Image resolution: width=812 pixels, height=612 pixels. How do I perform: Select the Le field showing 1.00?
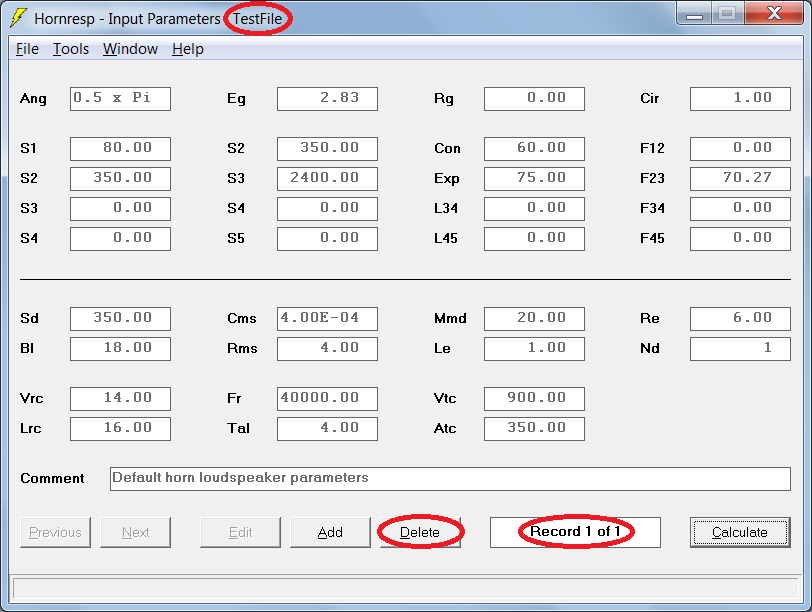(534, 348)
